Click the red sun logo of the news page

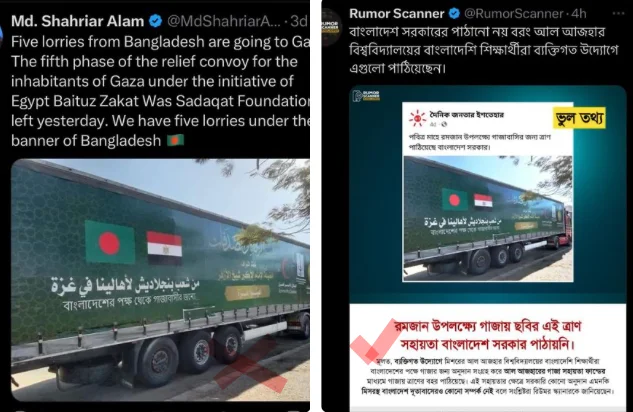(x=417, y=118)
